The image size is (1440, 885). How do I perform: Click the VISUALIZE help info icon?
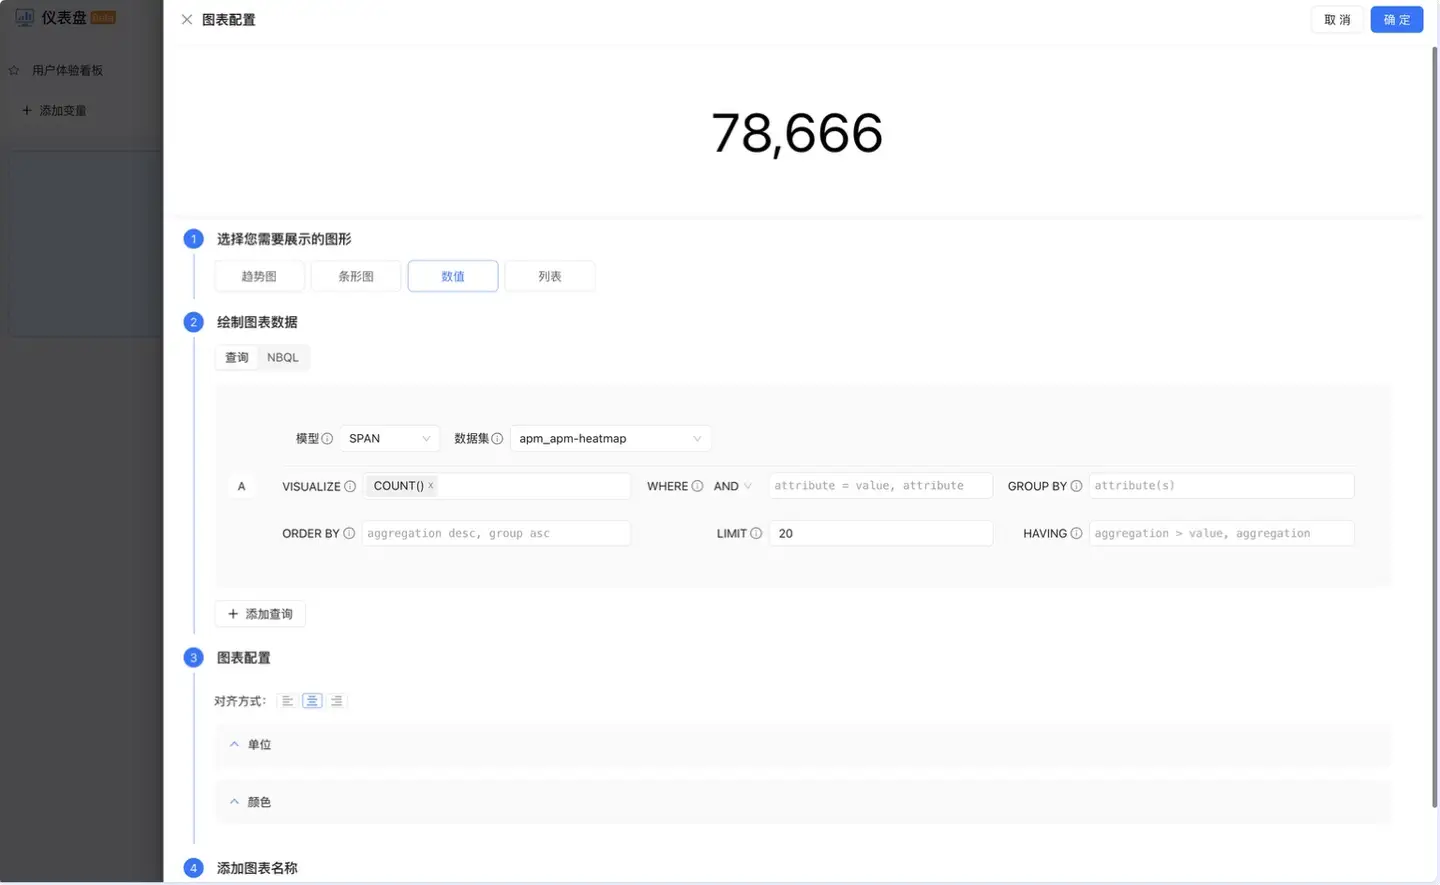tap(350, 487)
